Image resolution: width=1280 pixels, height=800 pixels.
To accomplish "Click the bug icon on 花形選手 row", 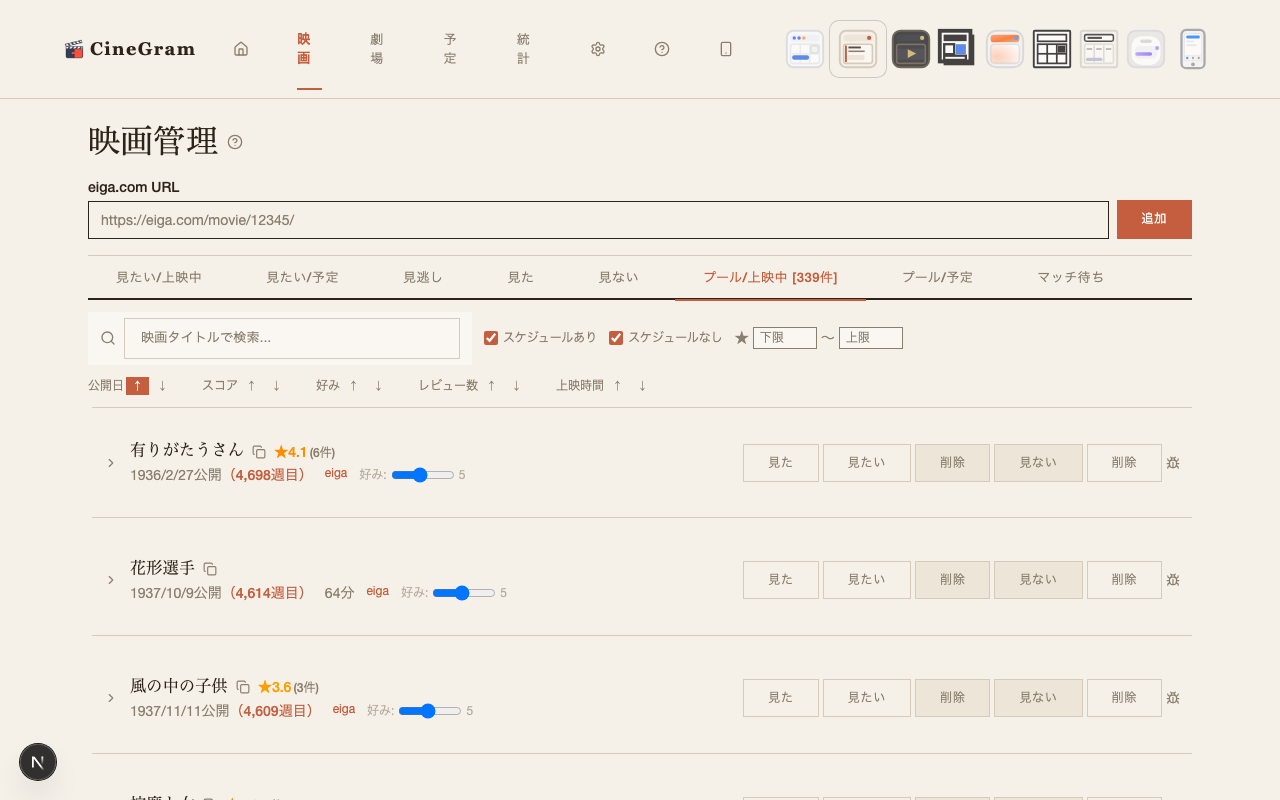I will pos(1173,580).
